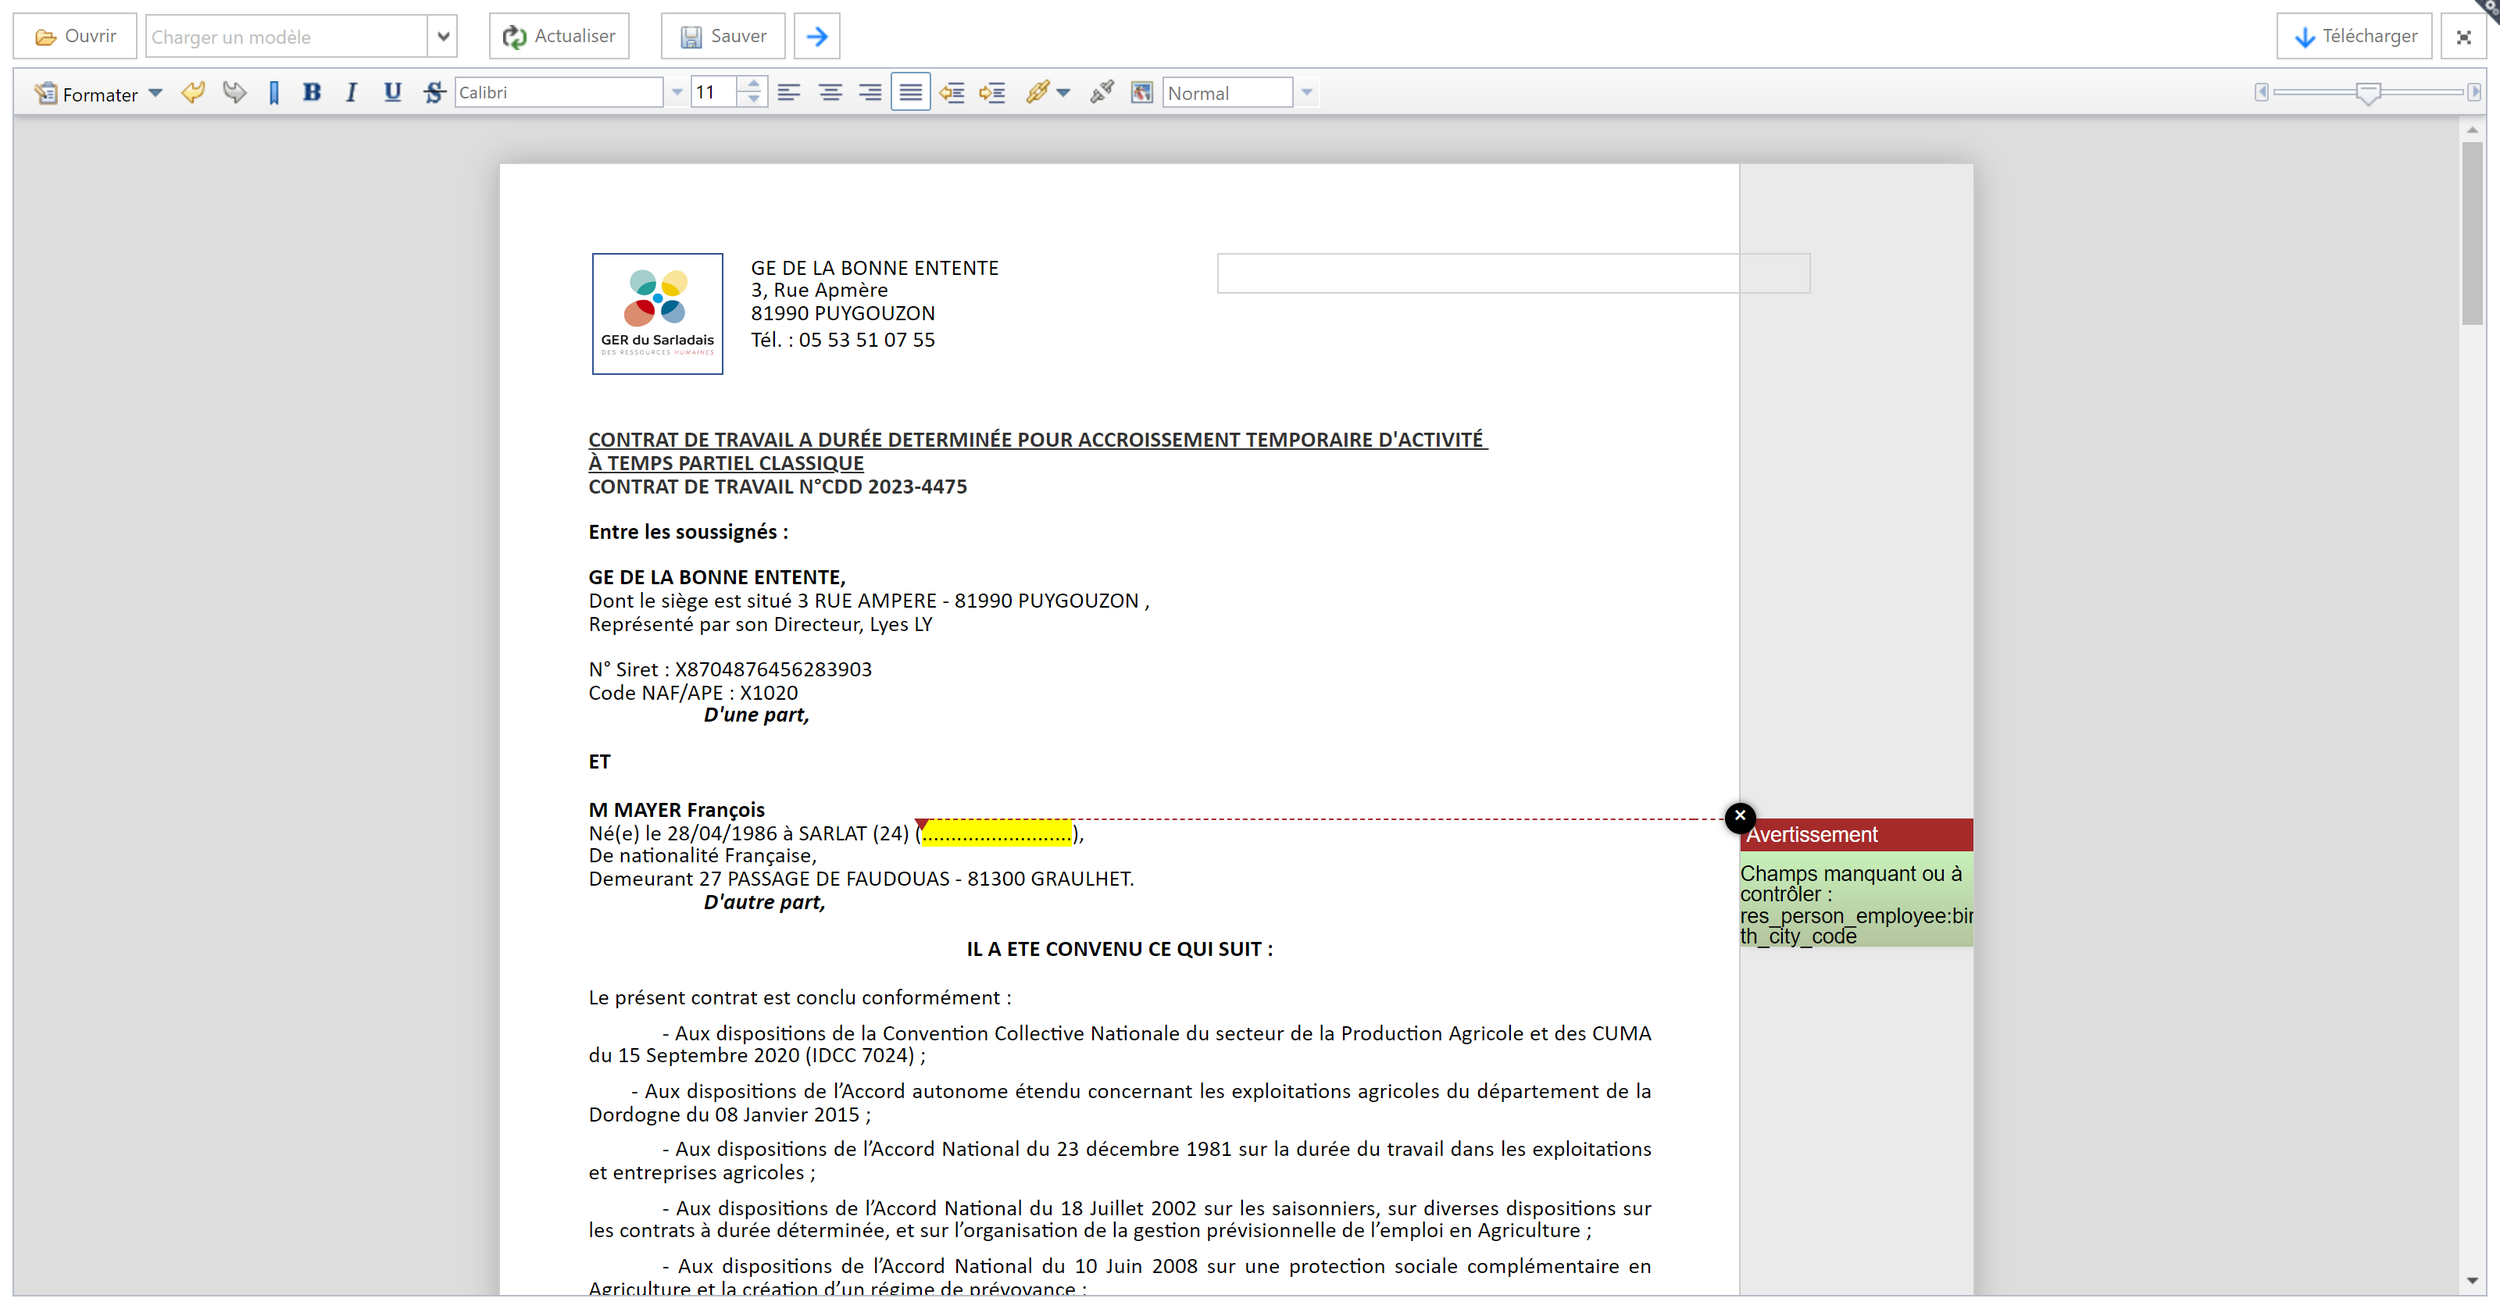Screen dimensions: 2500x1309
Task: Insert a hyperlink with the link icon
Action: 1037,92
